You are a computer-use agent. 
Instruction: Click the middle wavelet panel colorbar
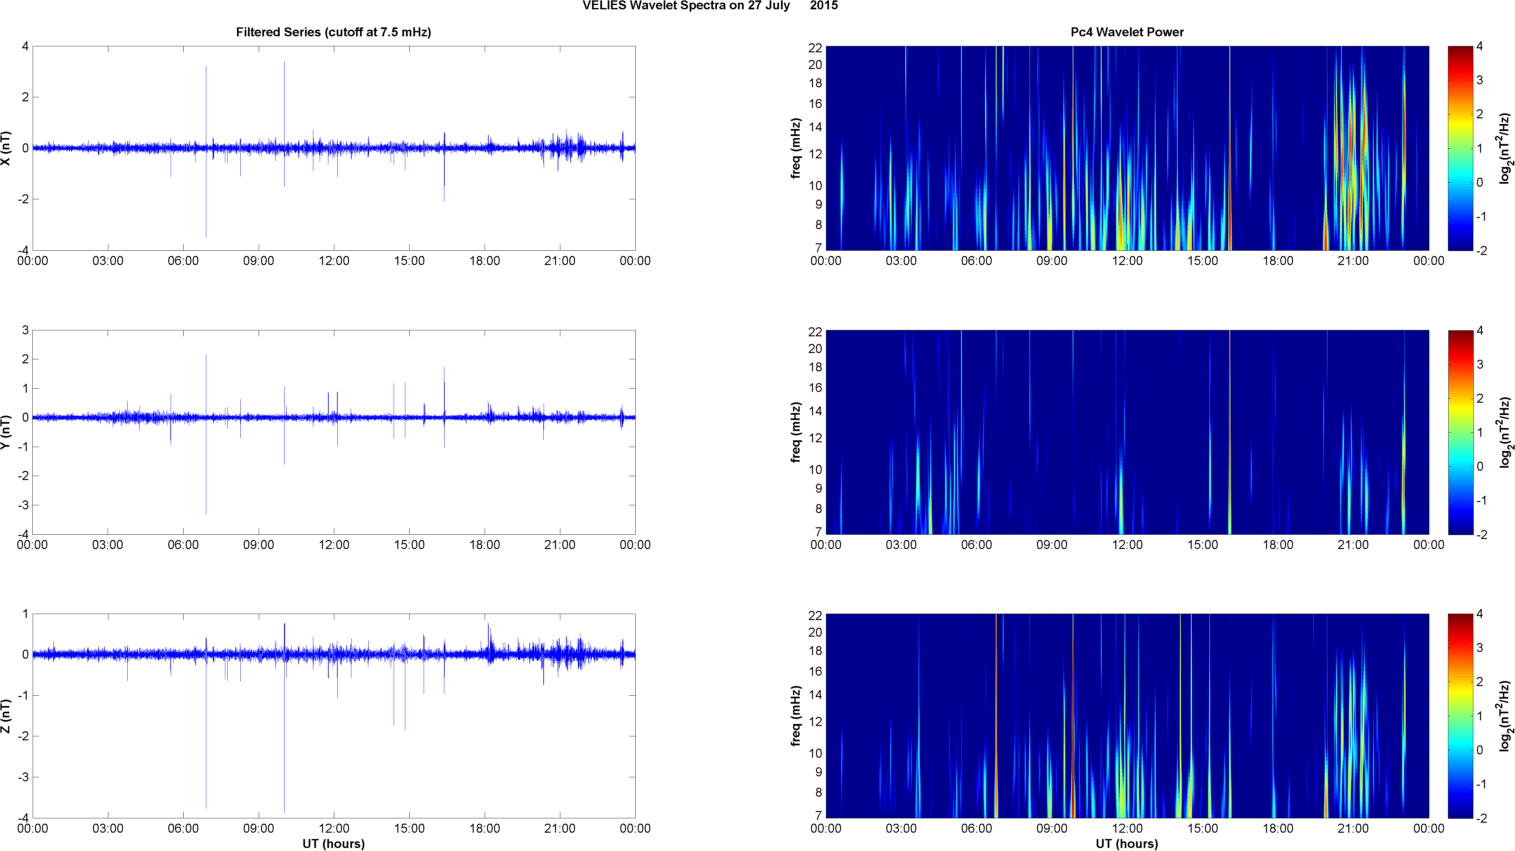coord(1460,432)
